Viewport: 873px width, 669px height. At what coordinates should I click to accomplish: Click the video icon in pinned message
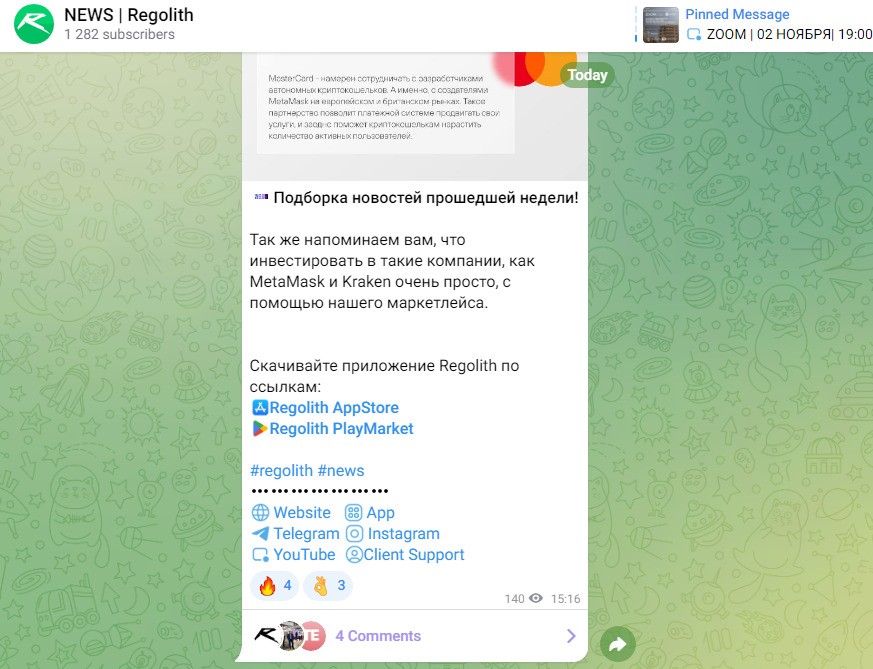click(x=694, y=35)
